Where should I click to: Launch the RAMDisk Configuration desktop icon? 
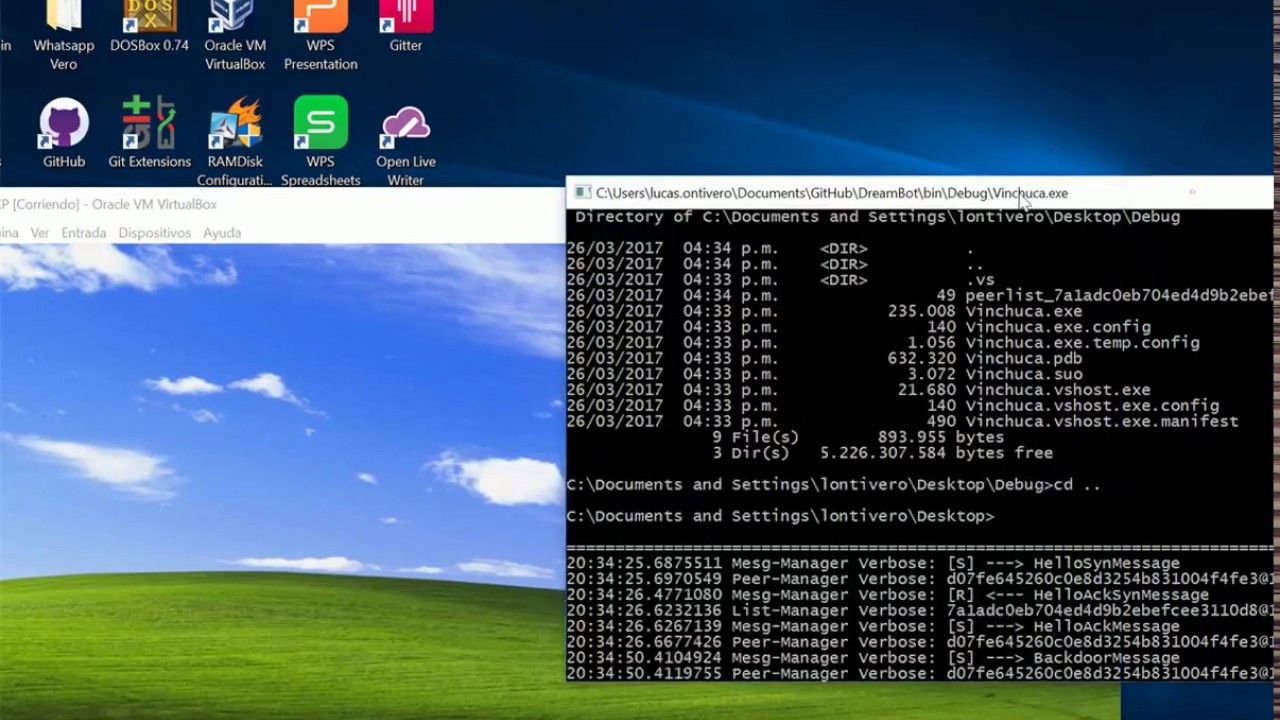point(235,142)
